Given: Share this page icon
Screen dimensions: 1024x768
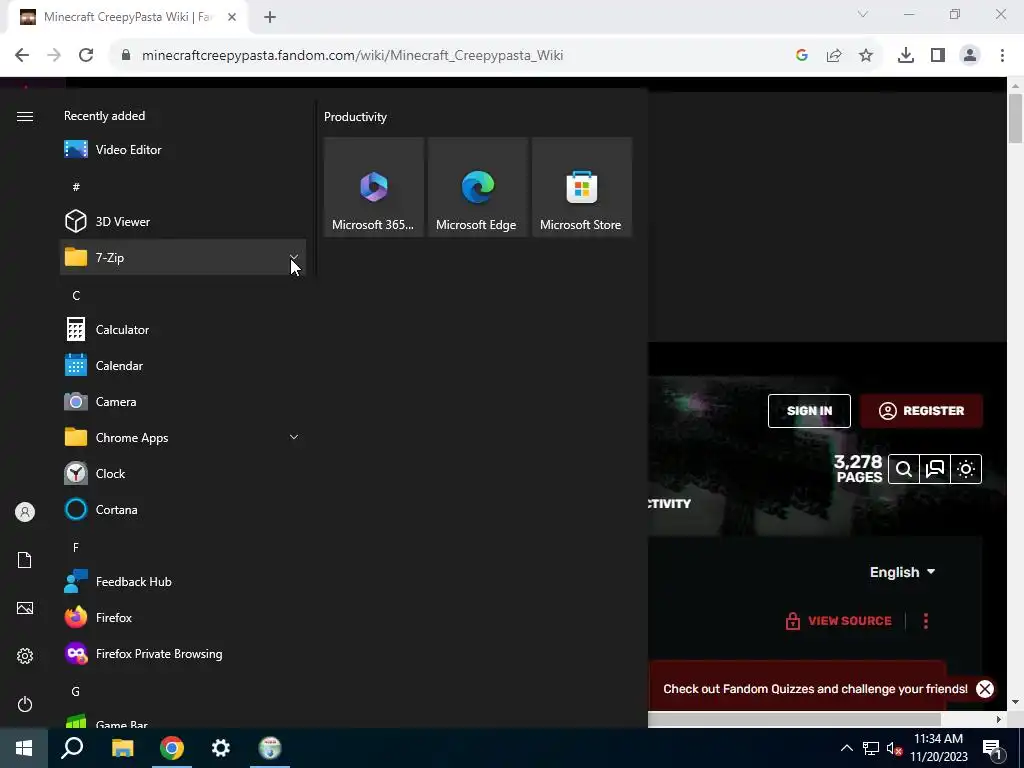Looking at the screenshot, I should pos(834,56).
